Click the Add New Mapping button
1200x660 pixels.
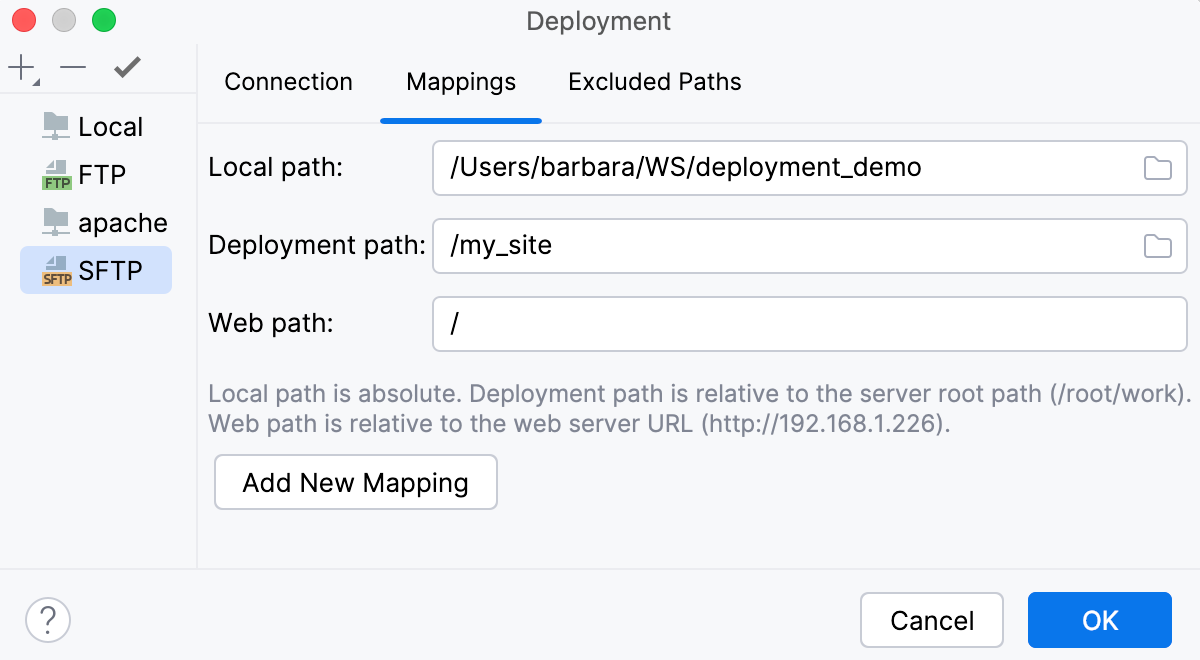(355, 482)
